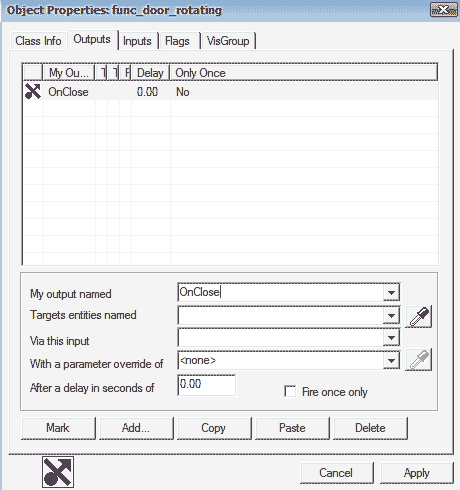Switch to the Class Info tab
The width and height of the screenshot is (460, 490).
[38, 41]
